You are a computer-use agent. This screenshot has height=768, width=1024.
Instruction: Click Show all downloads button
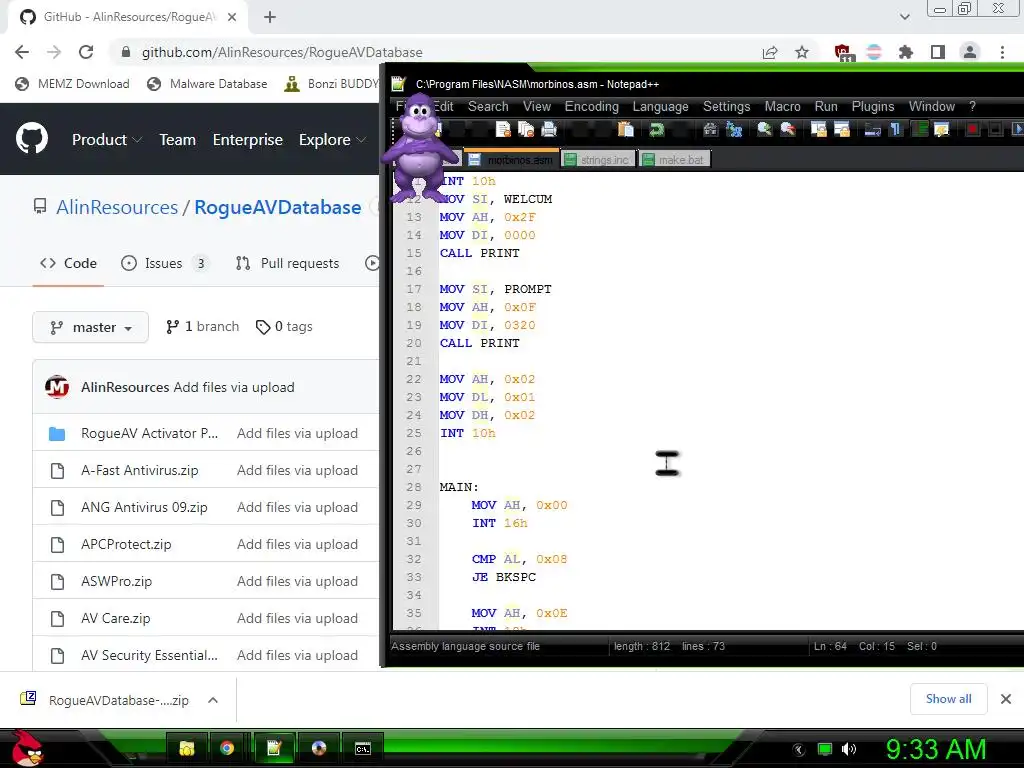(x=948, y=699)
